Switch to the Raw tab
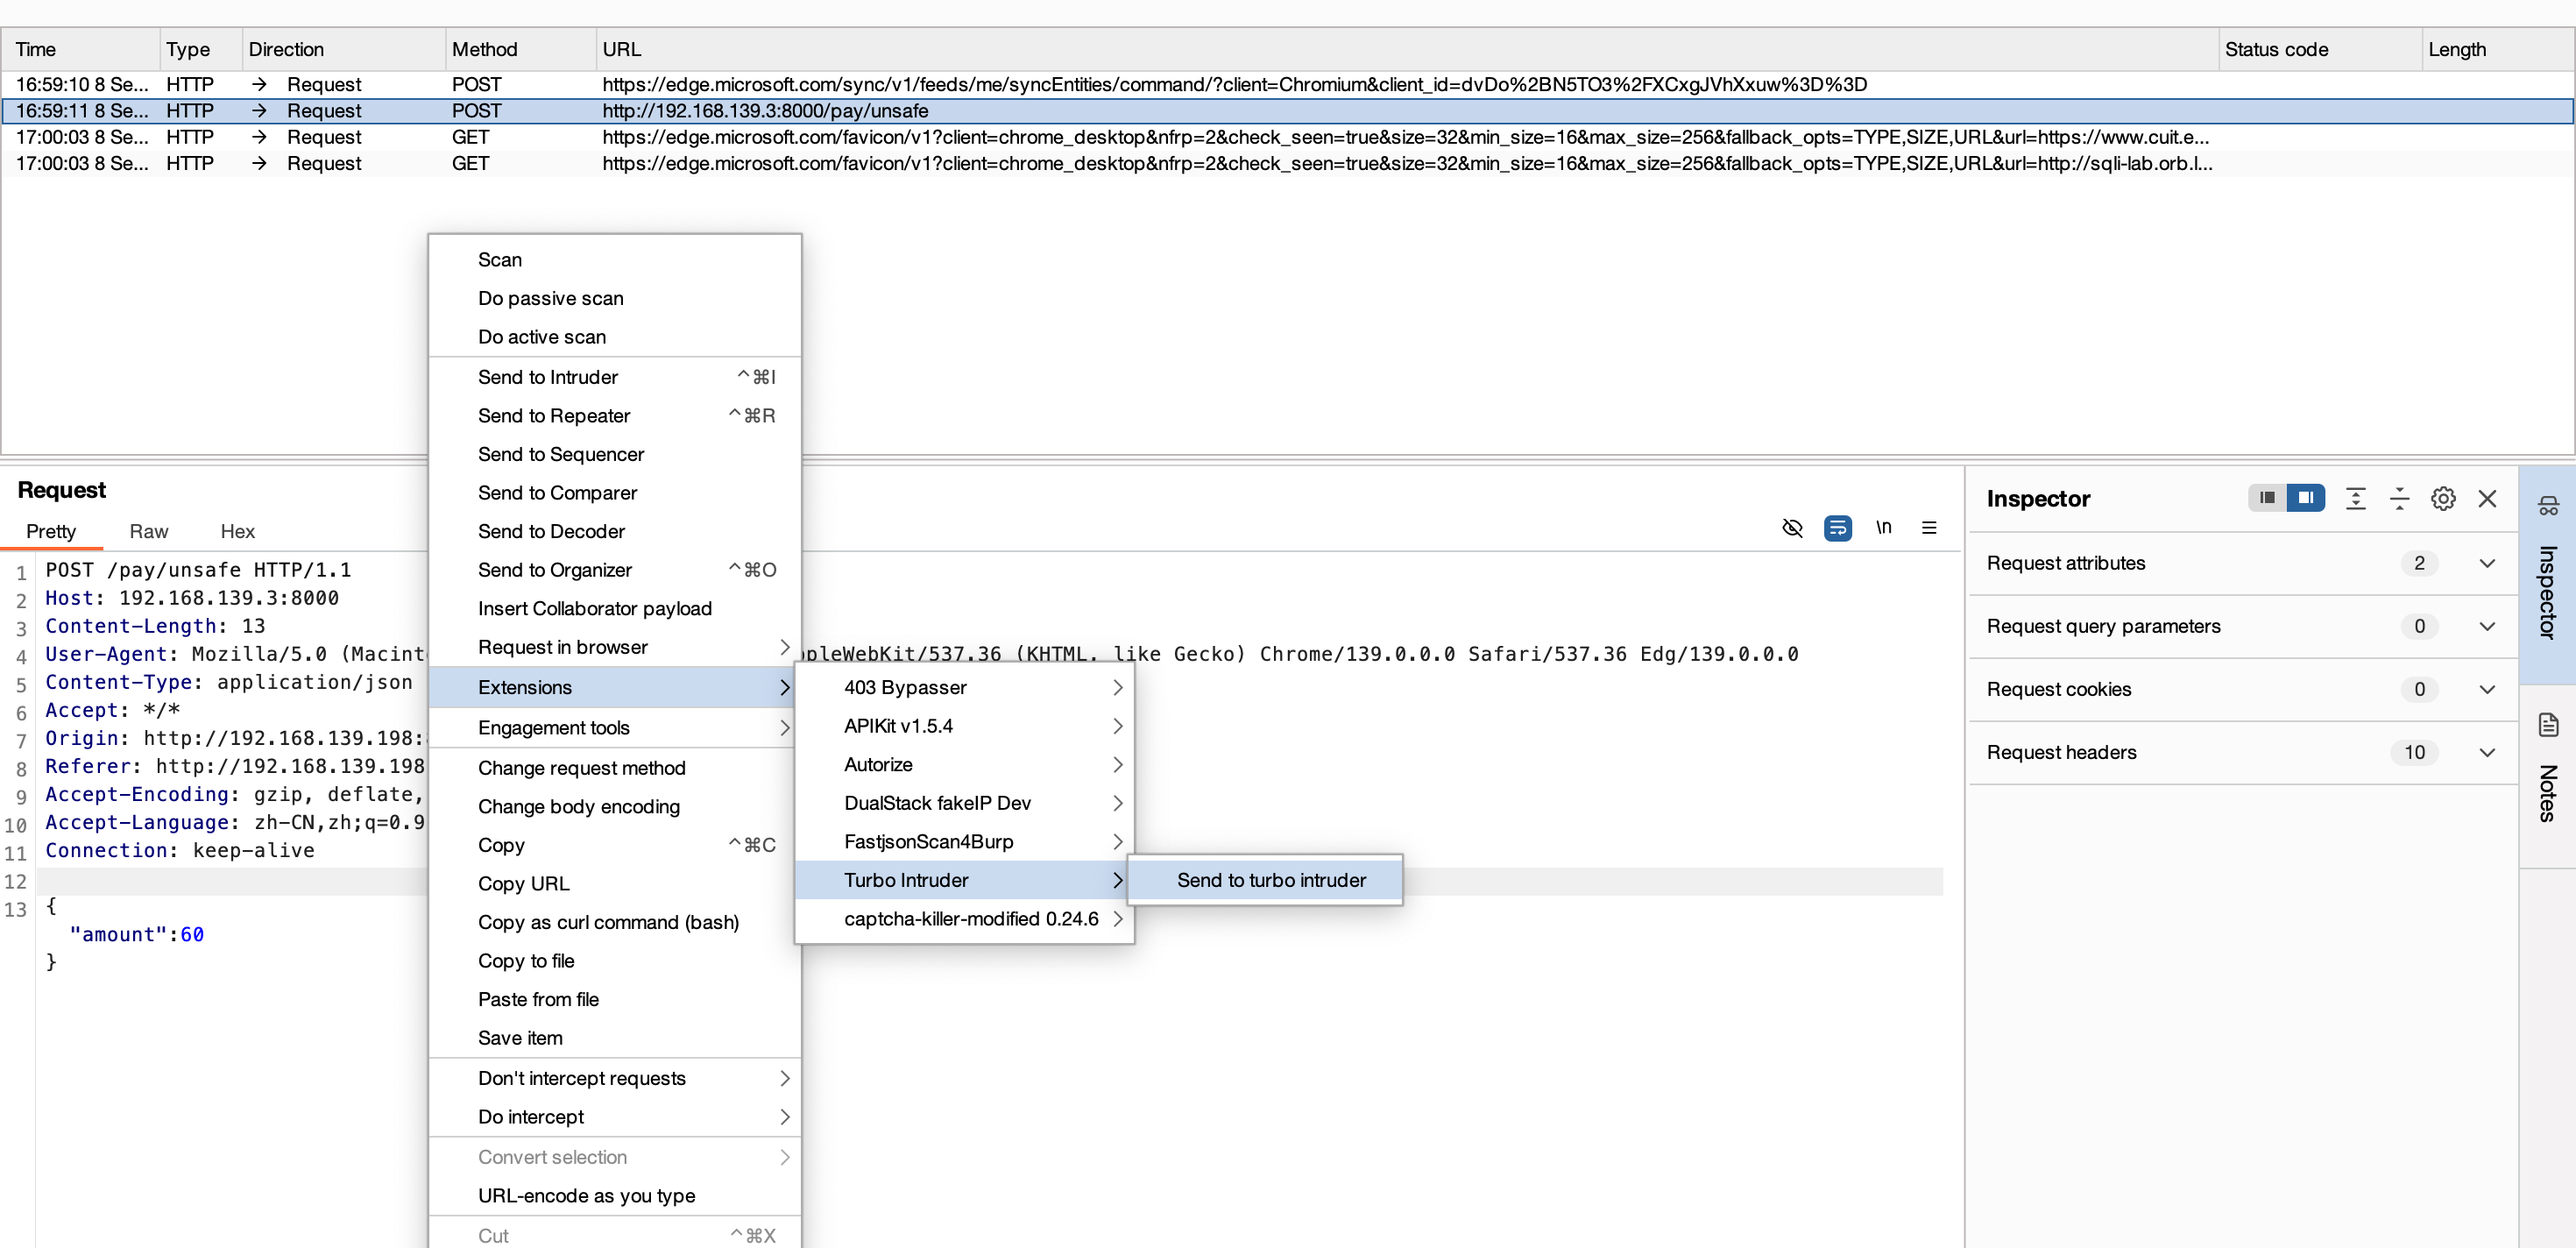This screenshot has height=1248, width=2576. coord(149,531)
